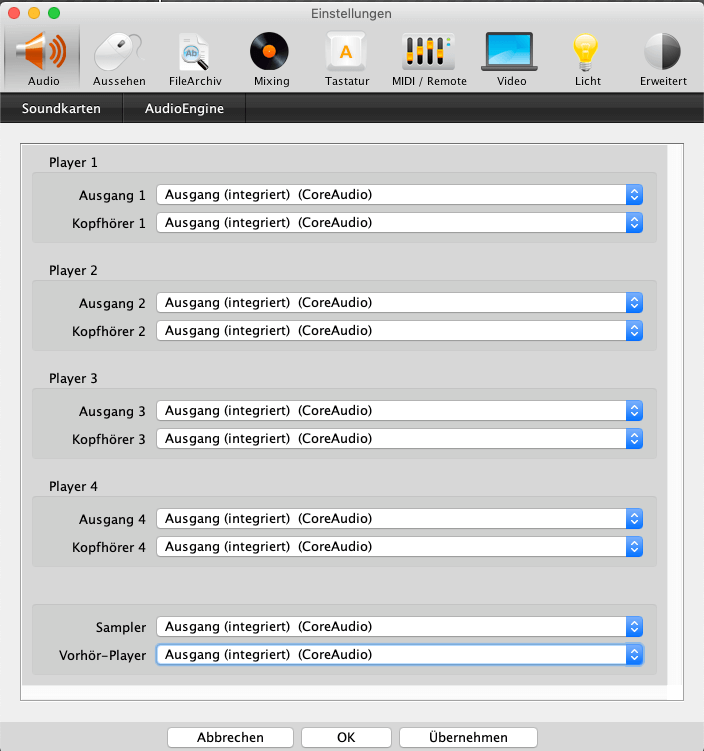Apply changes with the Übernehmen button
Viewport: 704px width, 751px height.
(468, 737)
